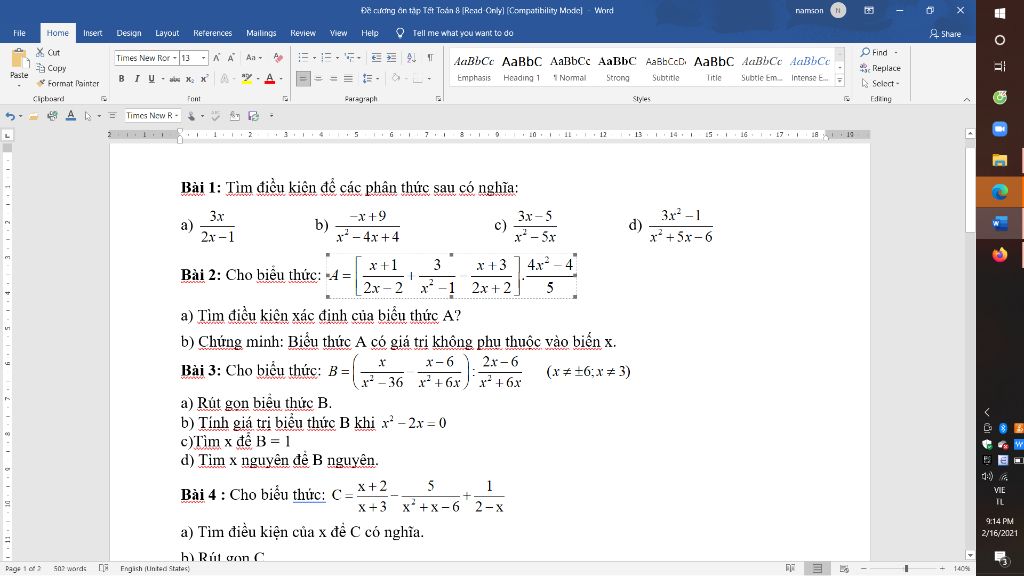Click the vertical scrollbar down arrow
Viewport: 1024px width, 576px height.
[970, 554]
